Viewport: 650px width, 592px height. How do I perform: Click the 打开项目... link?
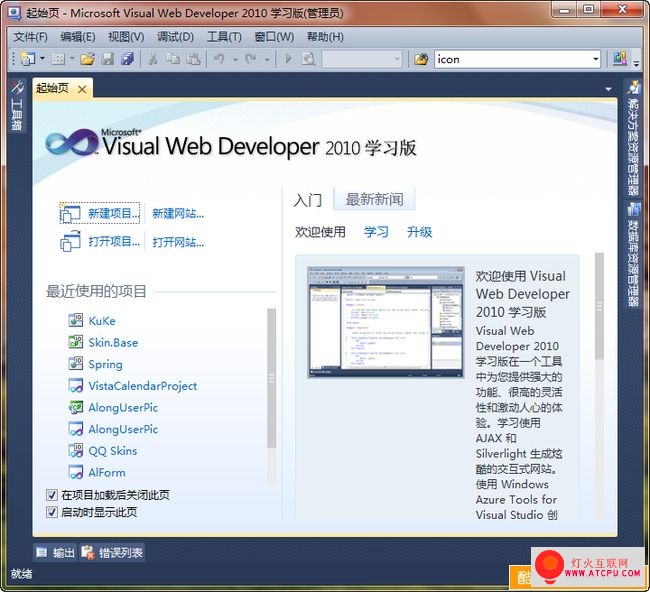(114, 242)
